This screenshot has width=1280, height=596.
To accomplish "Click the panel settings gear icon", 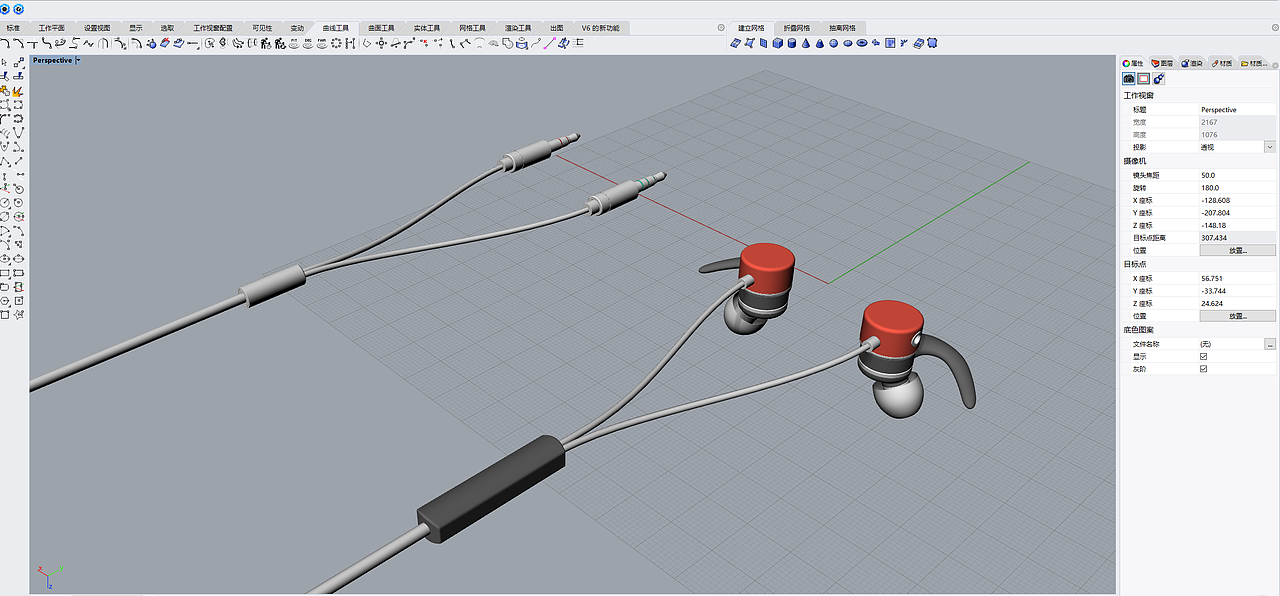I will point(1275,65).
